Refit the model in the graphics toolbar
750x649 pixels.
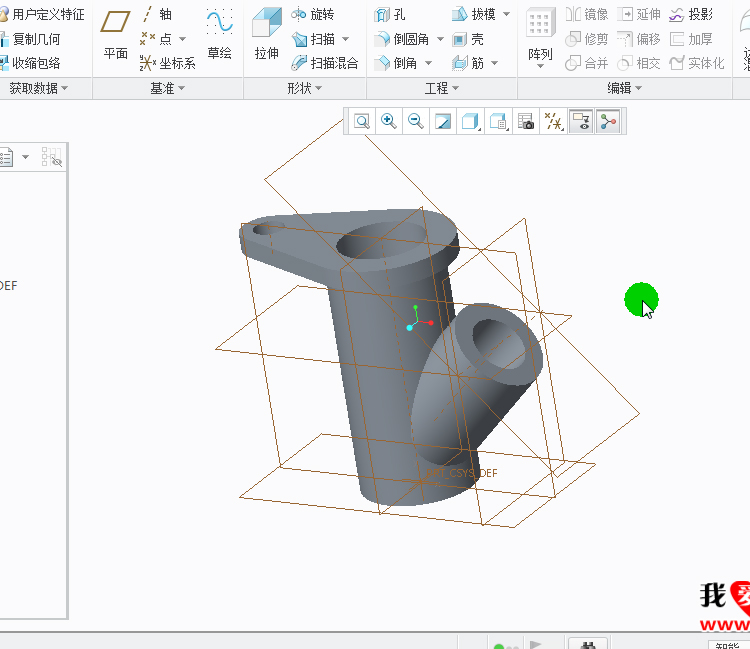point(362,121)
